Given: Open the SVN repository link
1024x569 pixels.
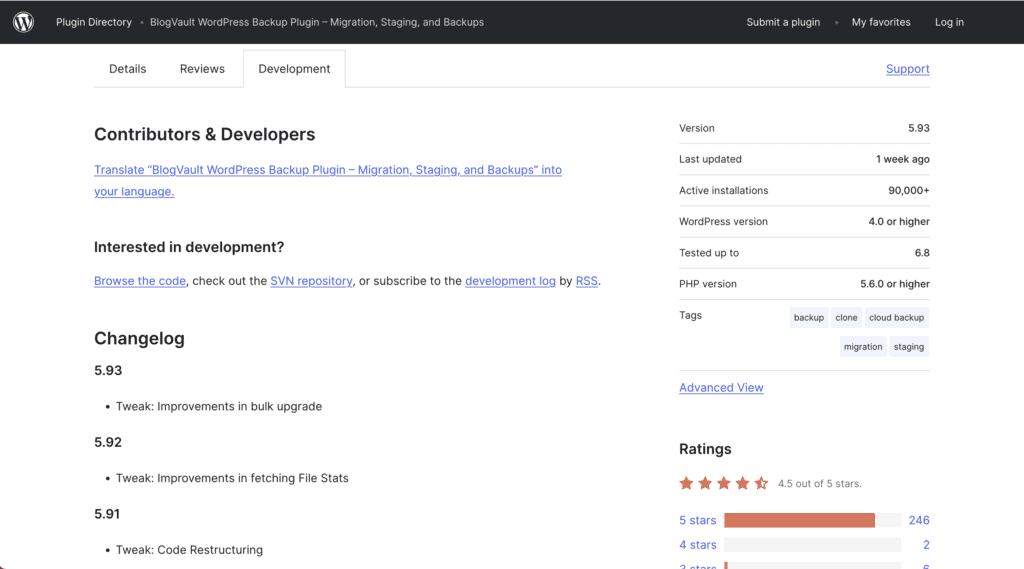Looking at the screenshot, I should [x=311, y=281].
